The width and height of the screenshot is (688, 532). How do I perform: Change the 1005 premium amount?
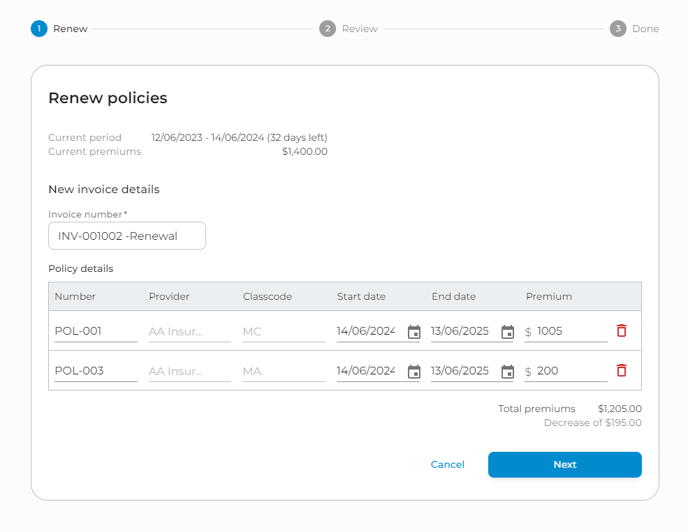[x=570, y=331]
